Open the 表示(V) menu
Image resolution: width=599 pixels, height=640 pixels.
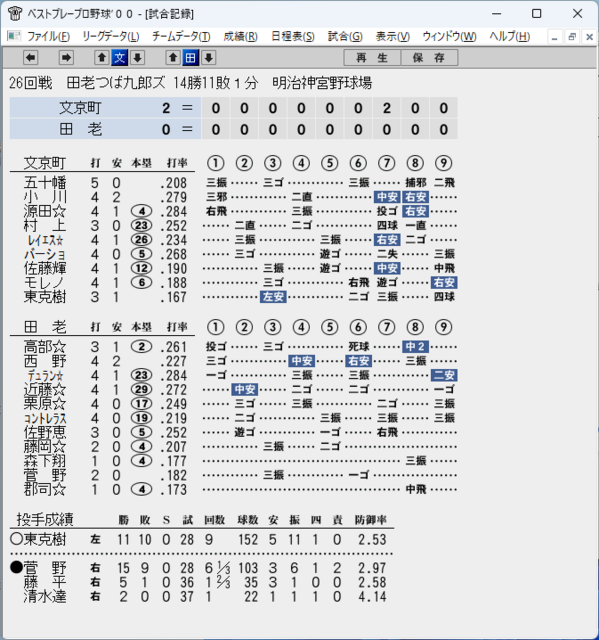(x=393, y=37)
